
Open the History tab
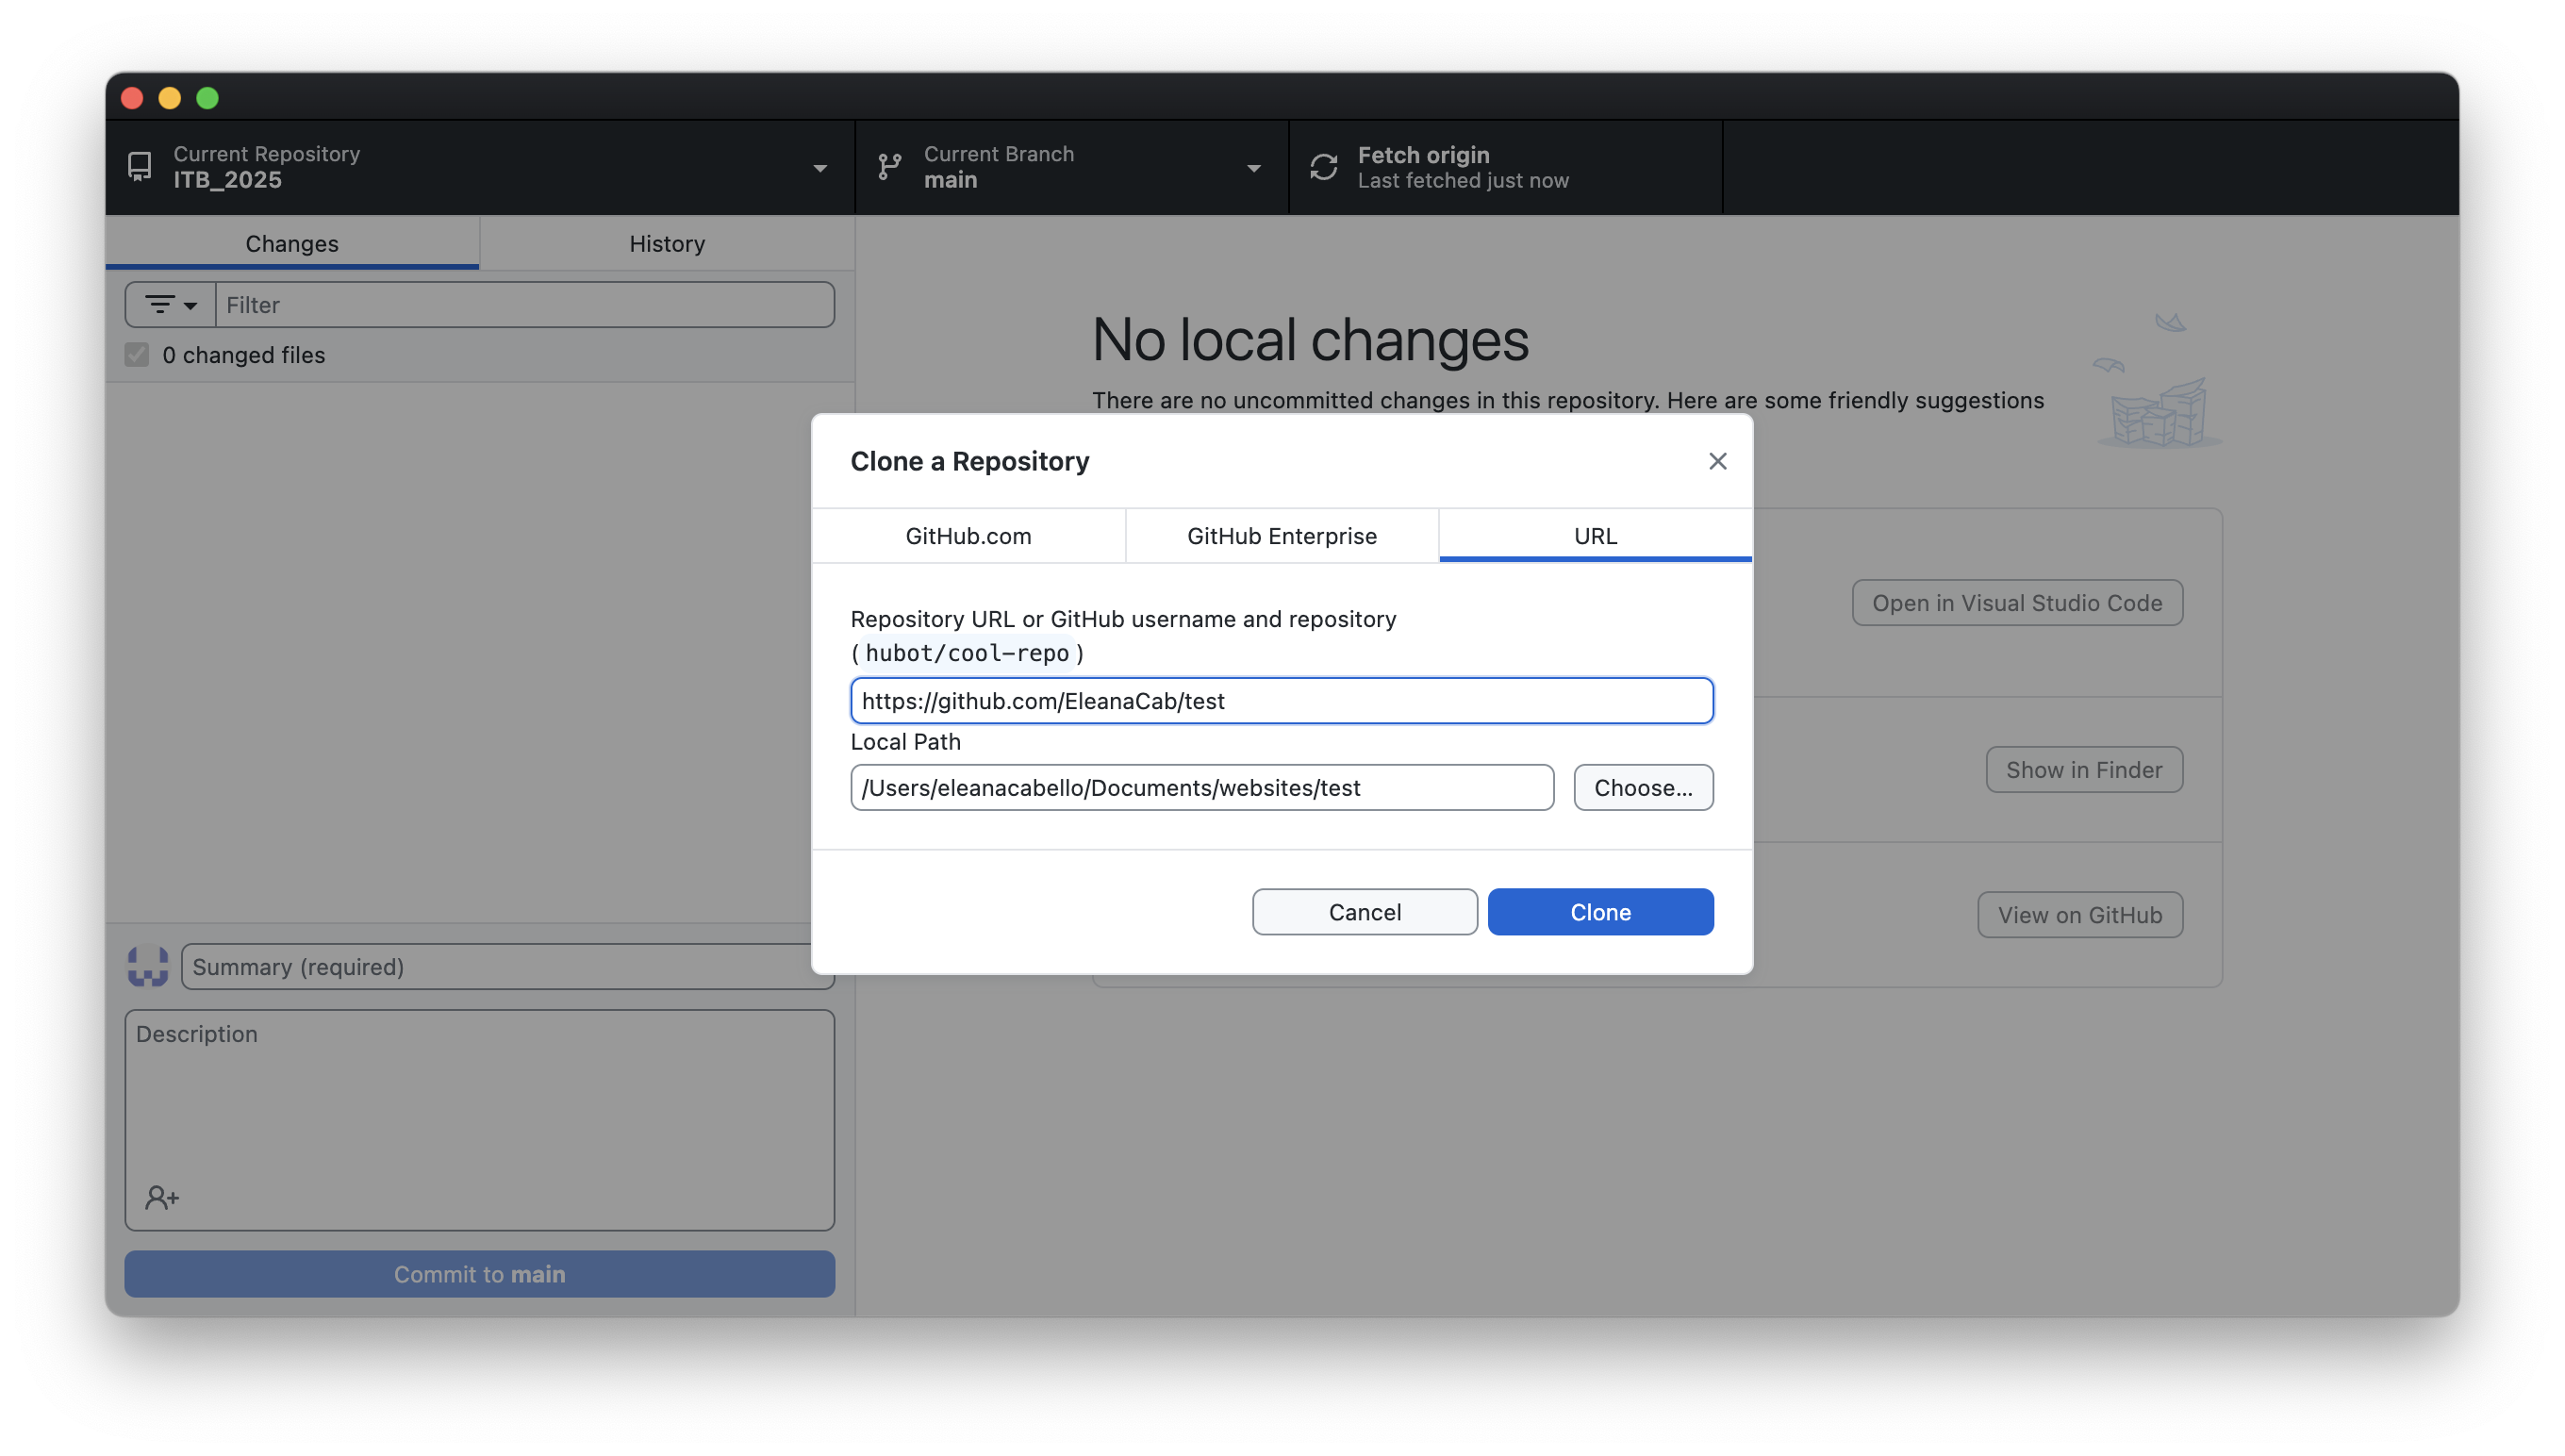[666, 244]
